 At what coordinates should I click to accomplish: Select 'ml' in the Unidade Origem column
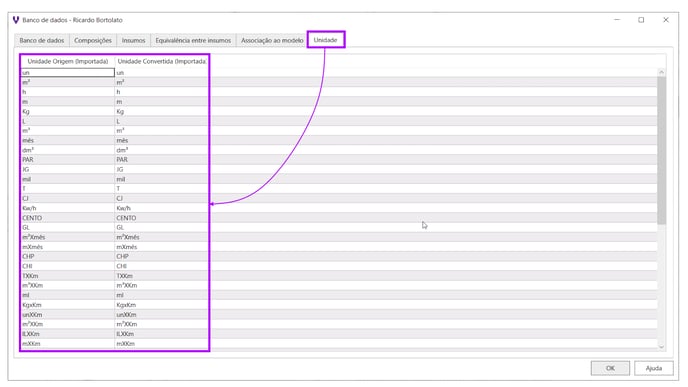click(x=68, y=295)
